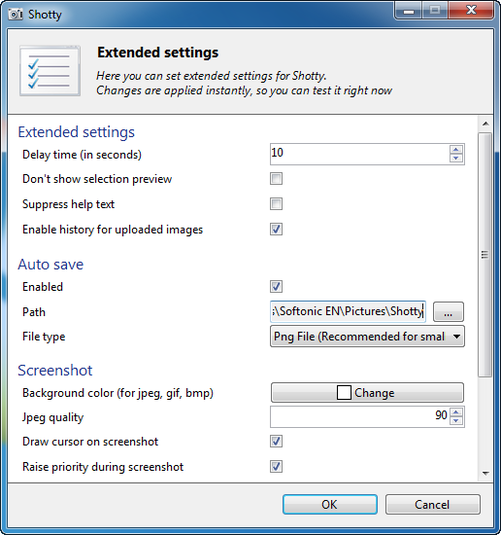The width and height of the screenshot is (501, 535).
Task: Click the scrollbar down arrow
Action: click(486, 473)
